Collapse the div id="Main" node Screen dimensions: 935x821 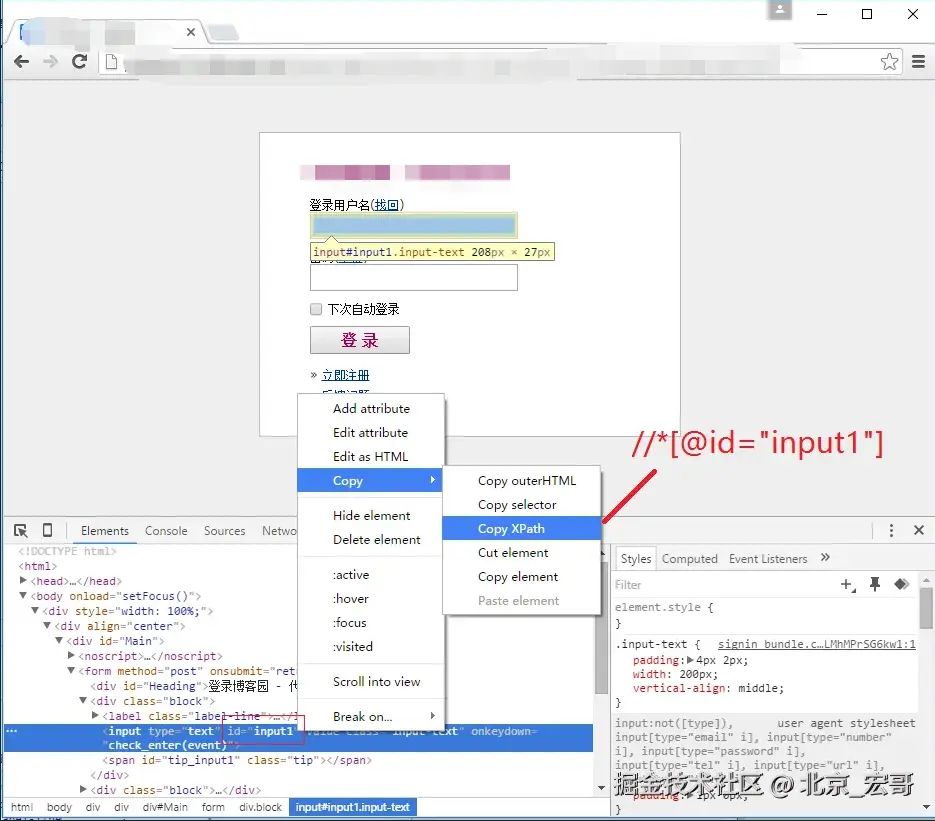click(59, 640)
